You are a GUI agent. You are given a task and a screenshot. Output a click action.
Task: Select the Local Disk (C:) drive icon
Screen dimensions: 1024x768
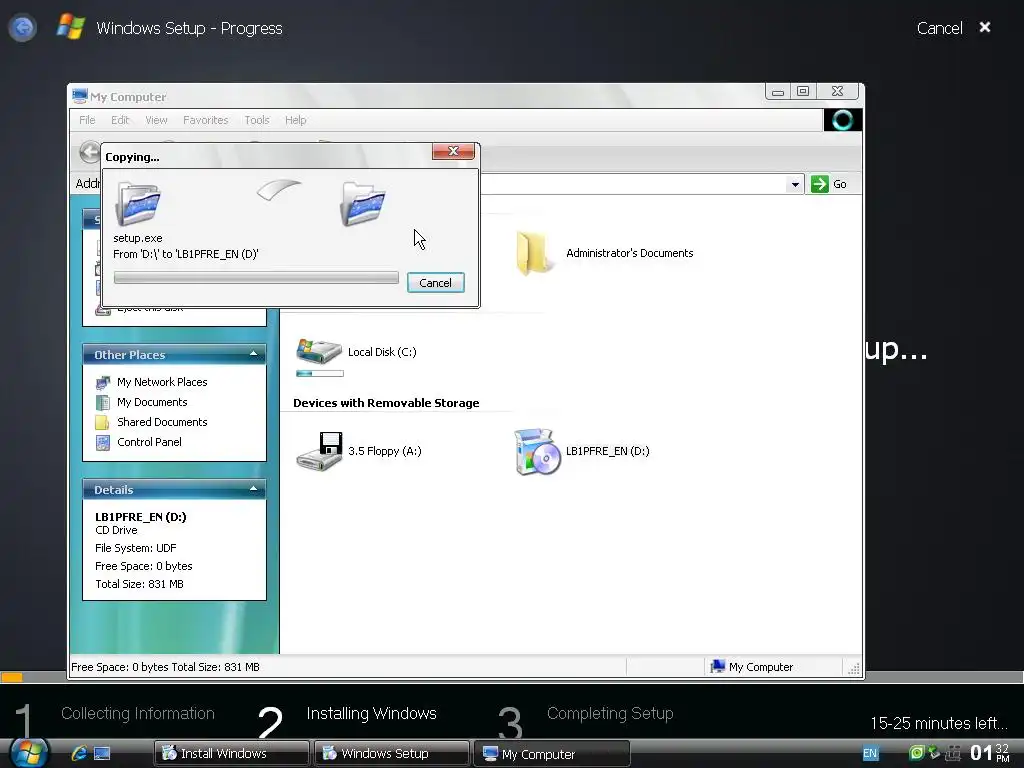319,351
